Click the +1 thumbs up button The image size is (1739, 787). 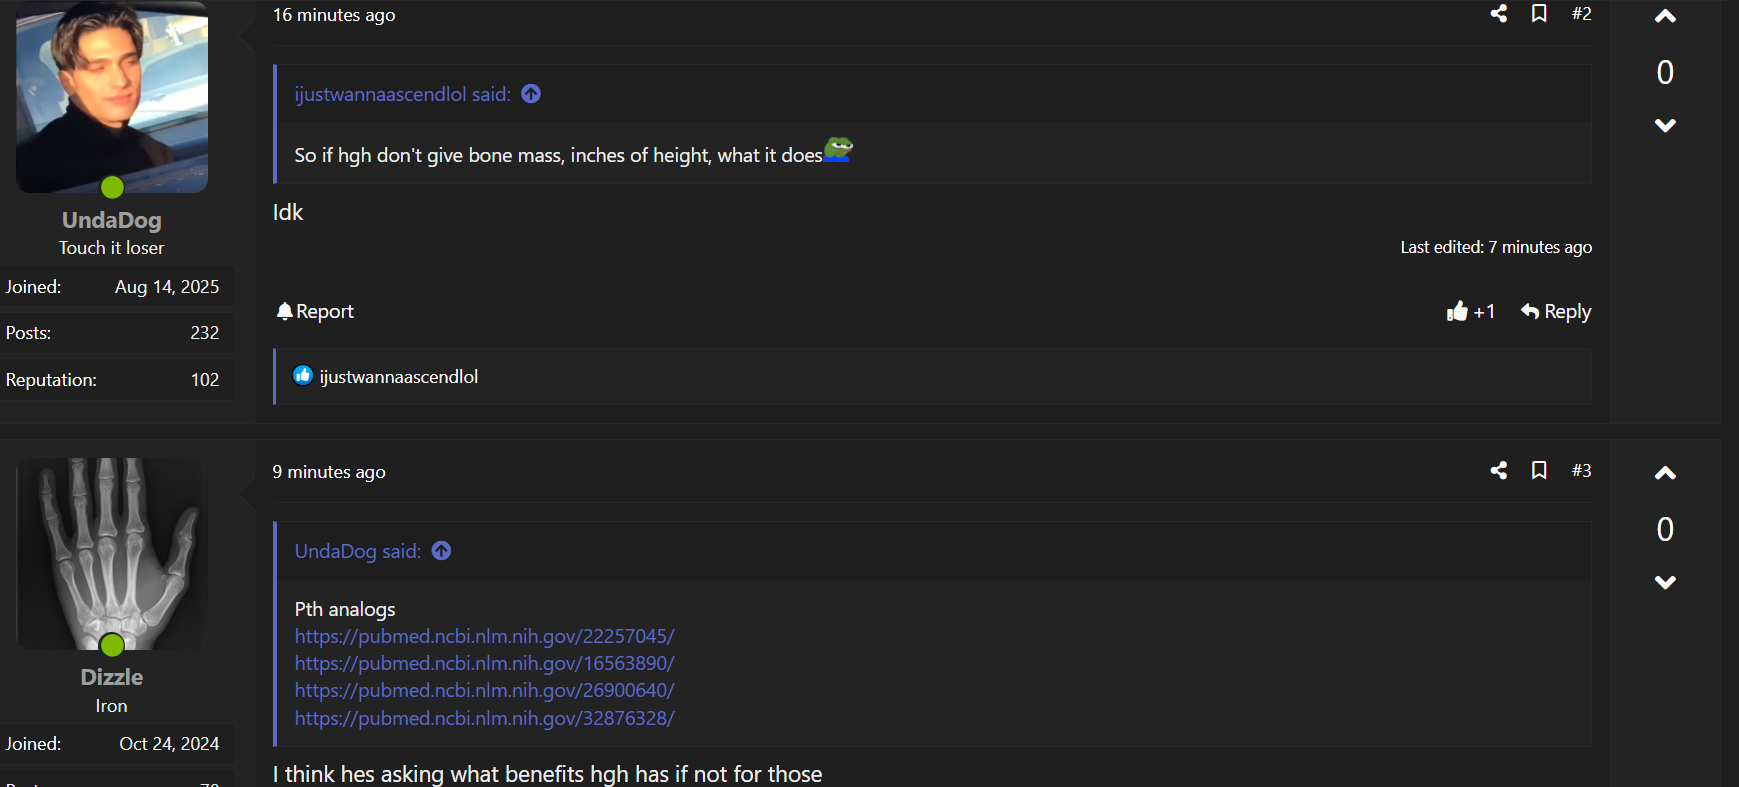pyautogui.click(x=1470, y=311)
